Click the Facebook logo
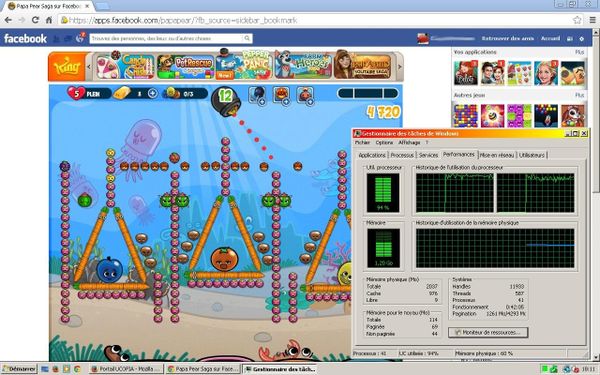Image resolution: width=600 pixels, height=375 pixels. click(25, 39)
